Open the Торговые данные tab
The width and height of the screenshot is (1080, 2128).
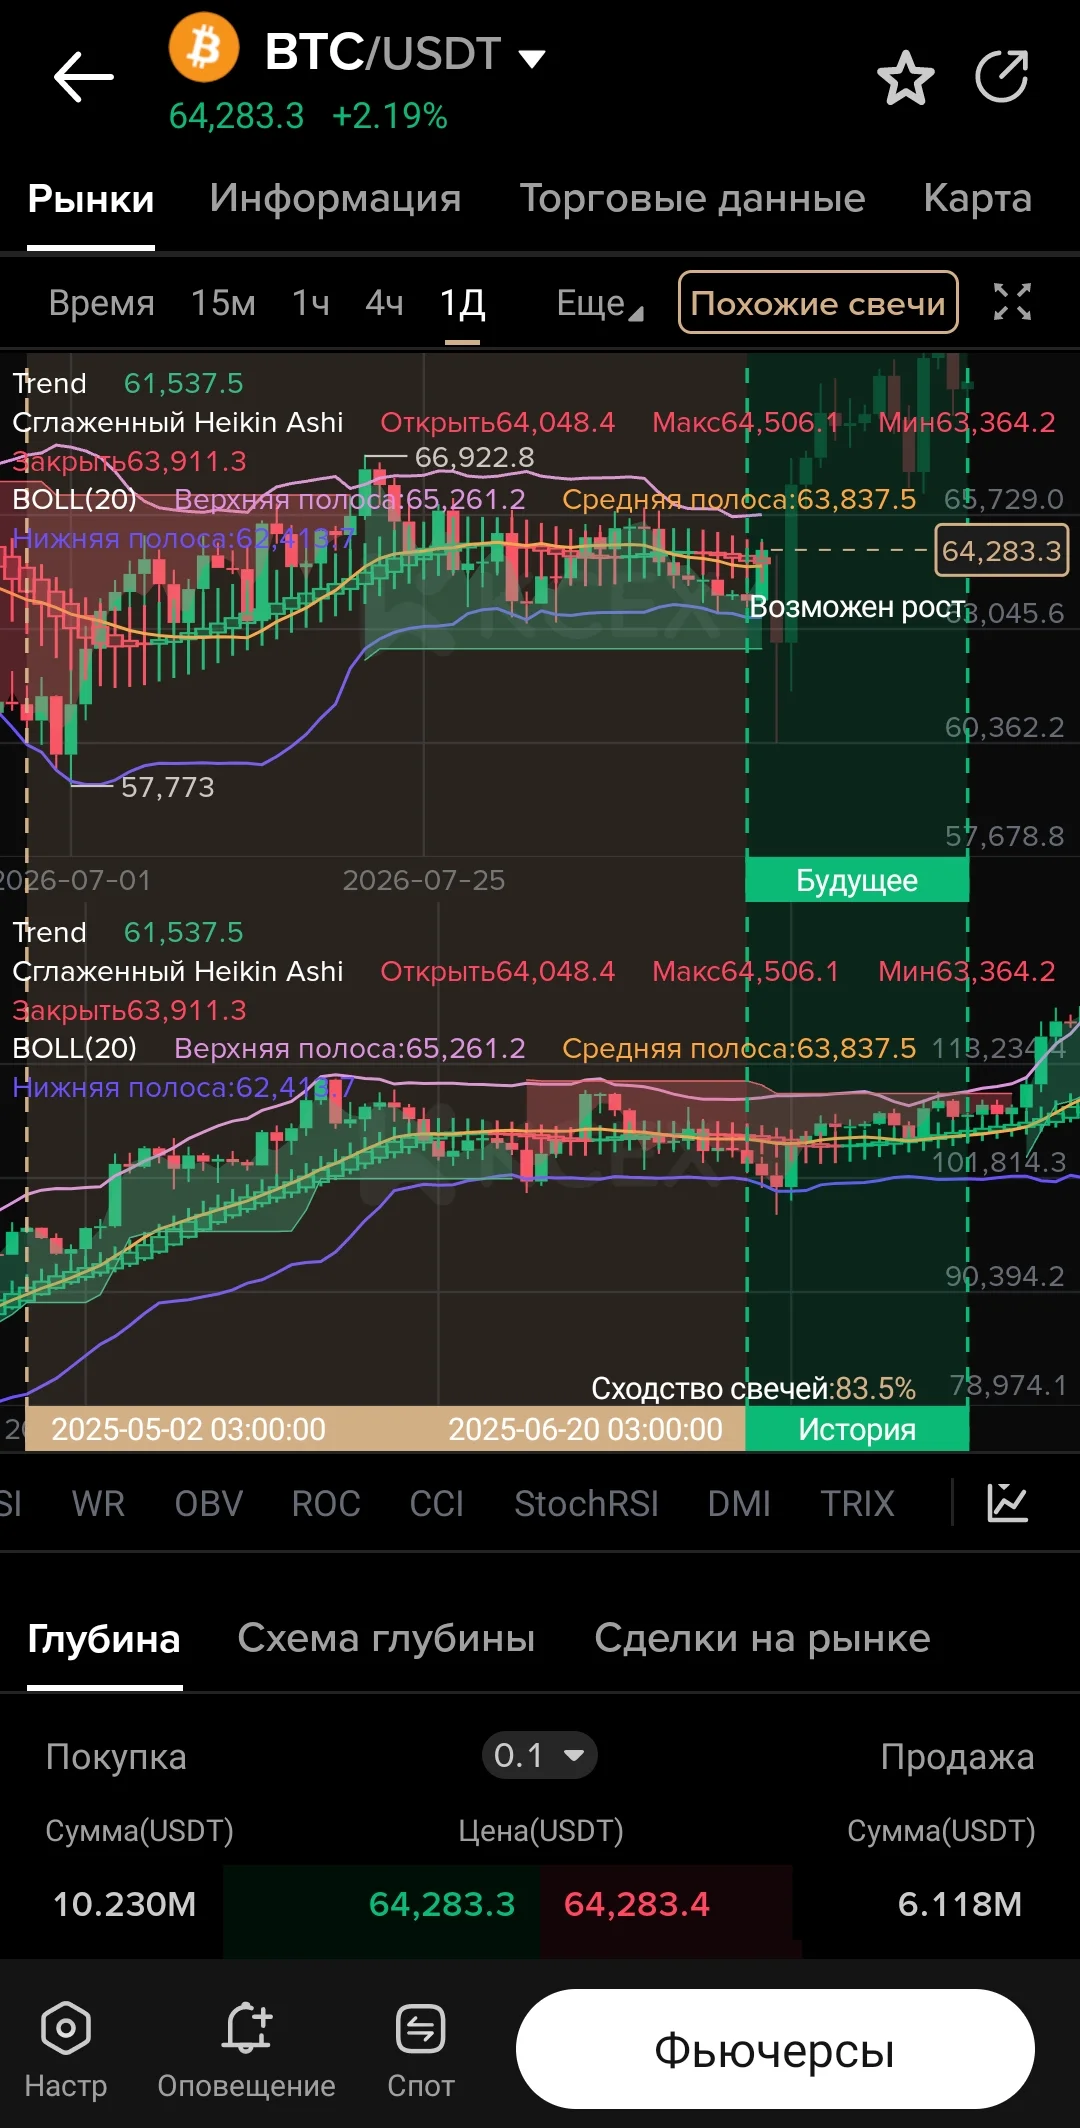pos(692,198)
